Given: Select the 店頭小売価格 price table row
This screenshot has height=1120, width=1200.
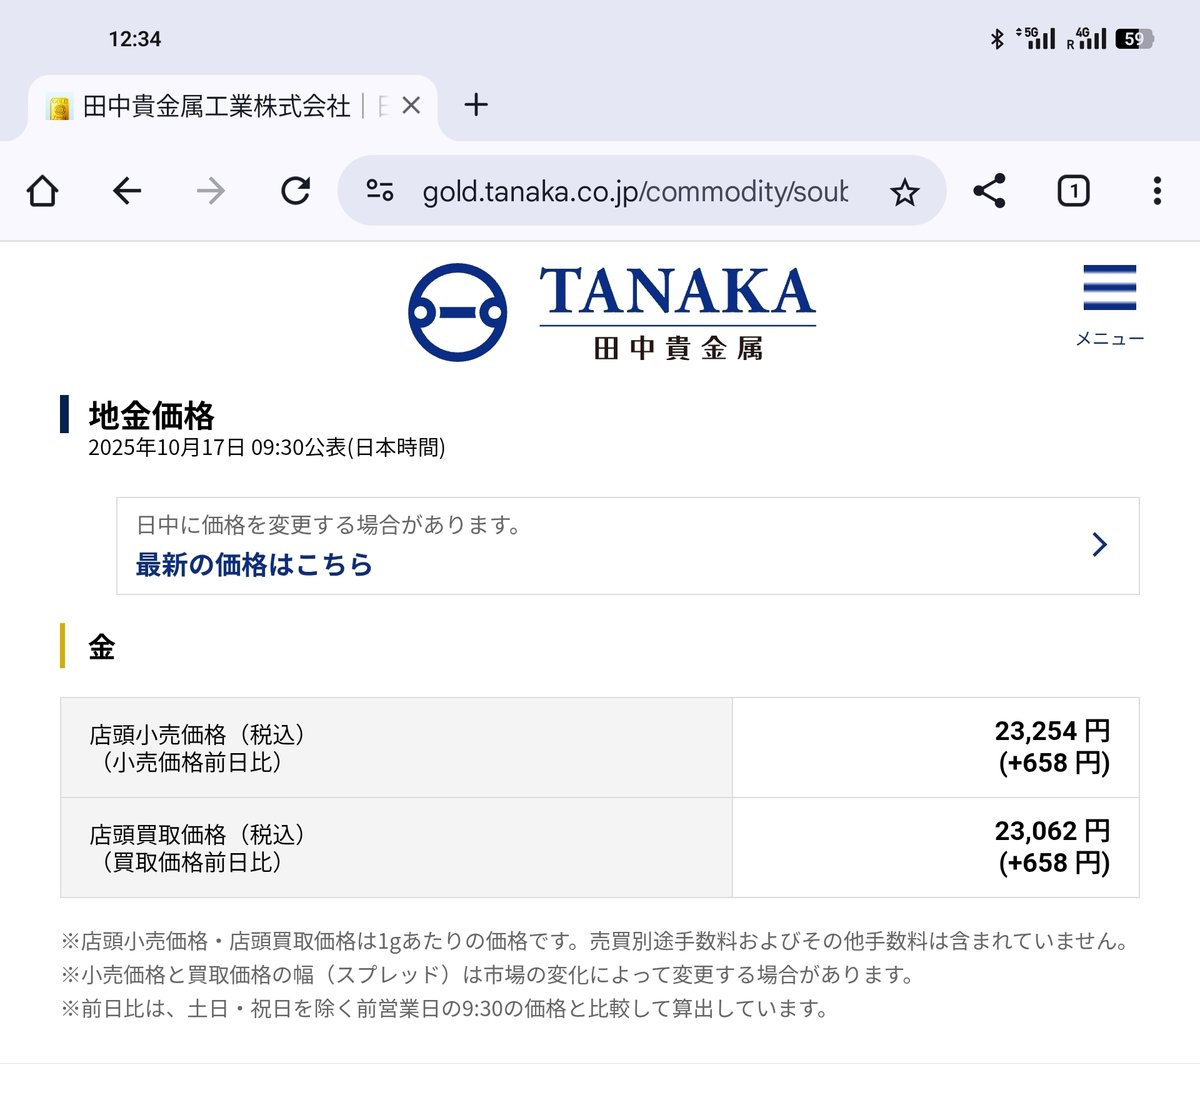Looking at the screenshot, I should [x=600, y=746].
